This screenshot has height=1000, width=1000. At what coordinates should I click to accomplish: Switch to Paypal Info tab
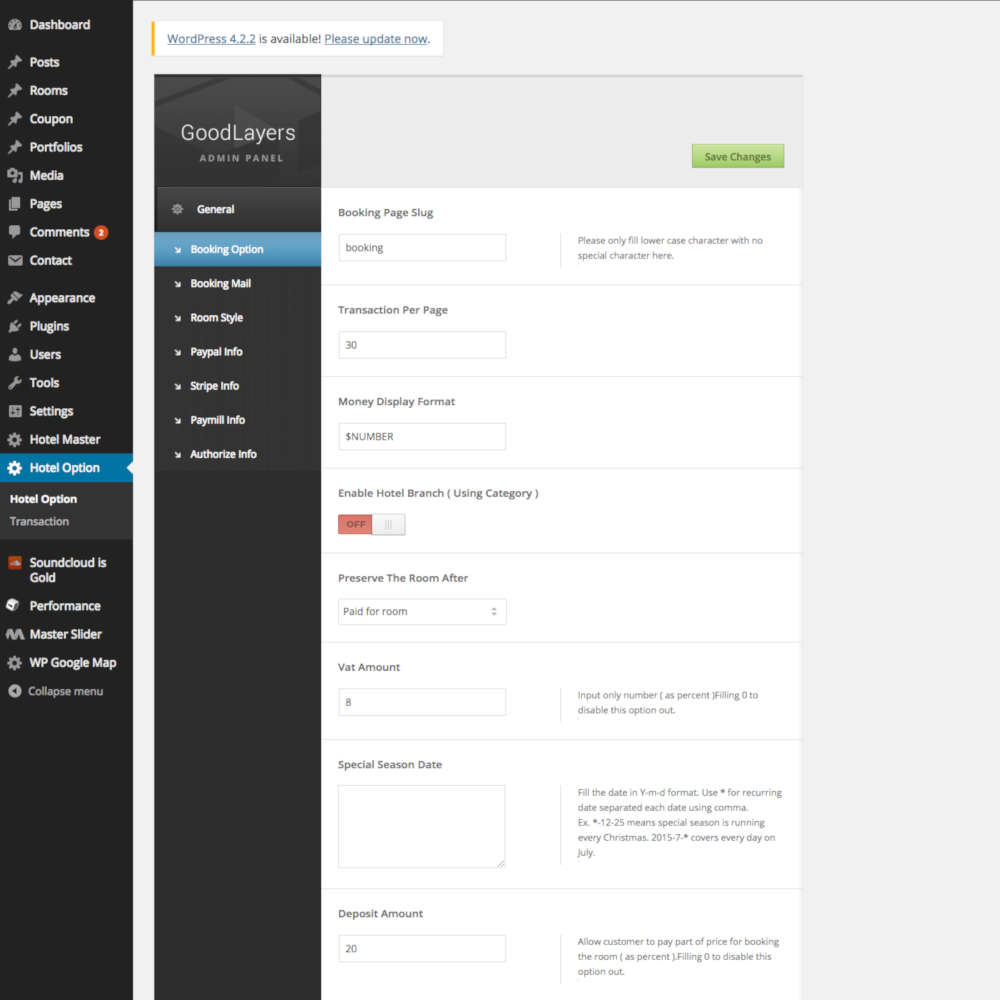[x=216, y=352]
